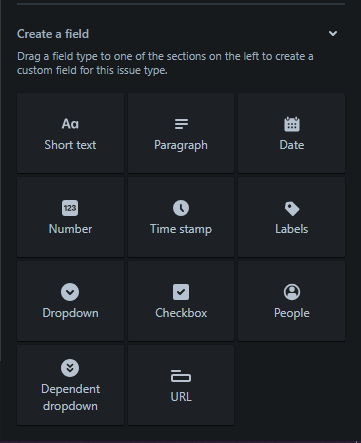Click the Dependent dropdown label text
This screenshot has width=361, height=443.
pos(70,398)
